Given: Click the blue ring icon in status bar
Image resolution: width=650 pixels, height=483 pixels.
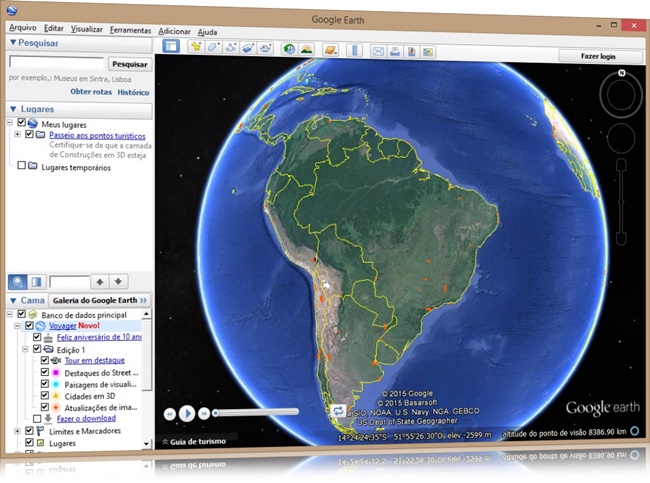Looking at the screenshot, I should (635, 431).
